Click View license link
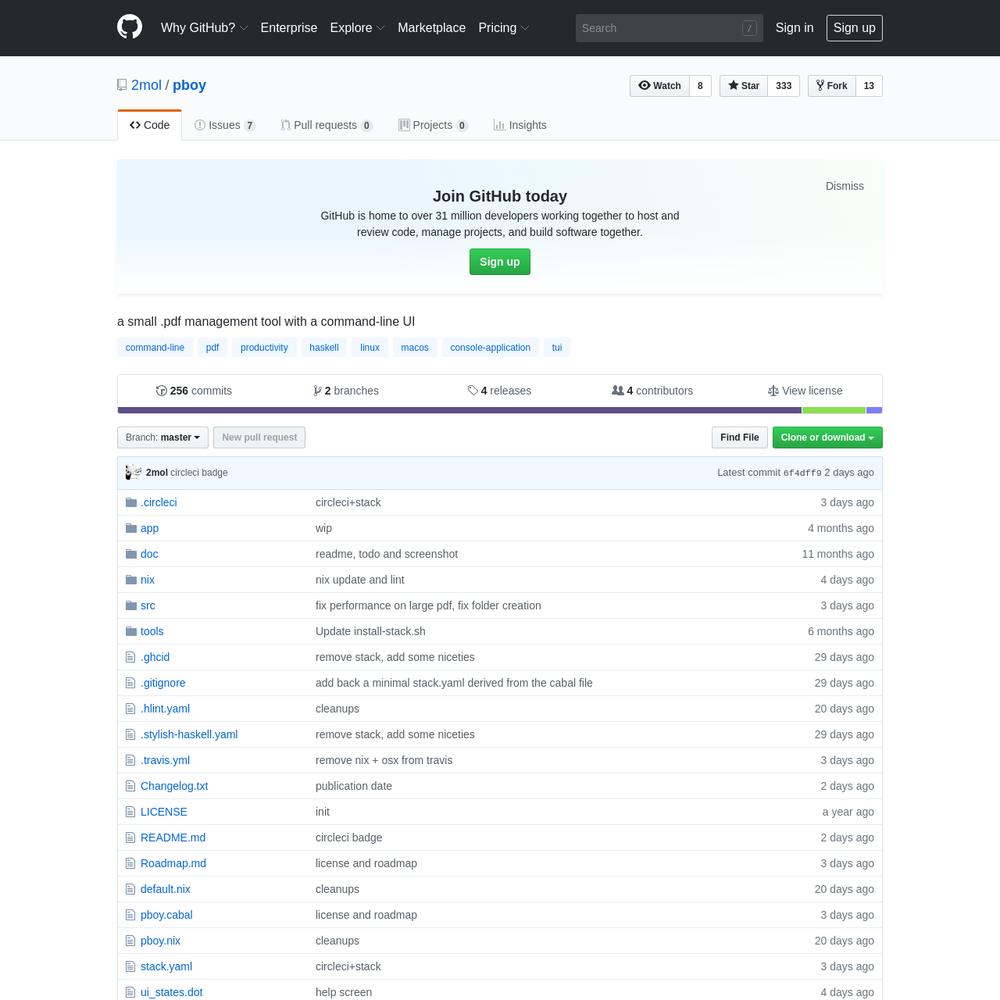 click(805, 391)
